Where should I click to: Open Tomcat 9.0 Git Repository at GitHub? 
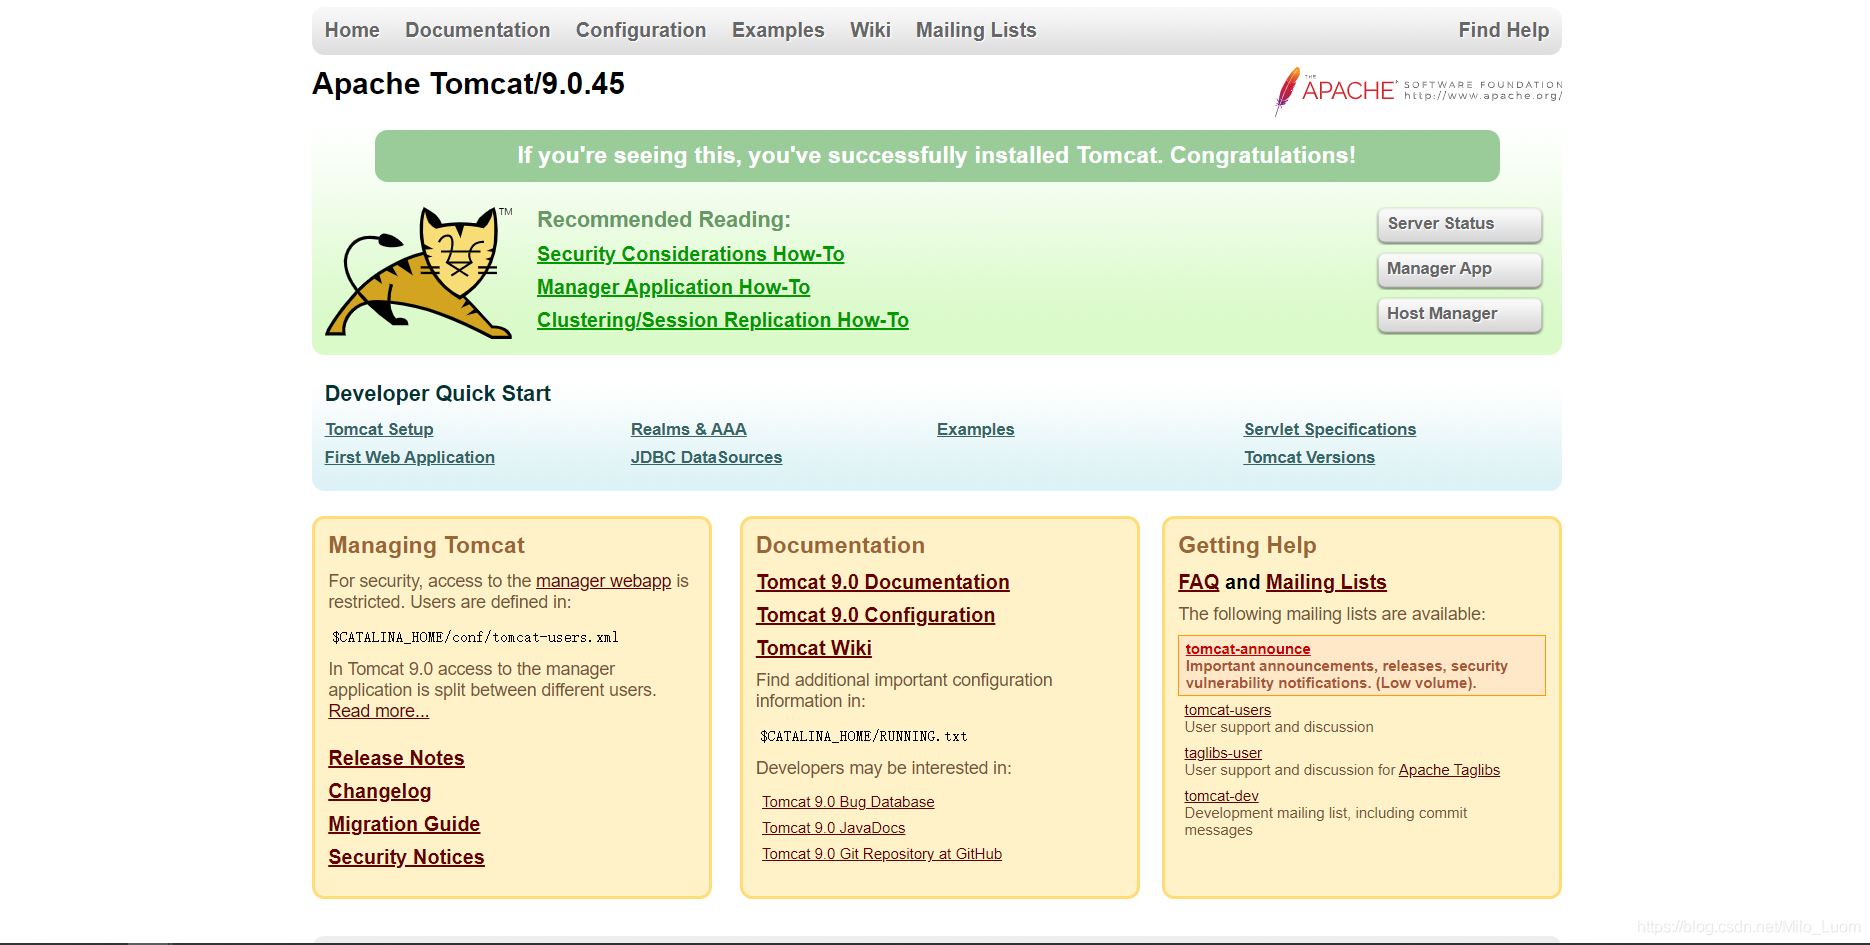pos(881,854)
